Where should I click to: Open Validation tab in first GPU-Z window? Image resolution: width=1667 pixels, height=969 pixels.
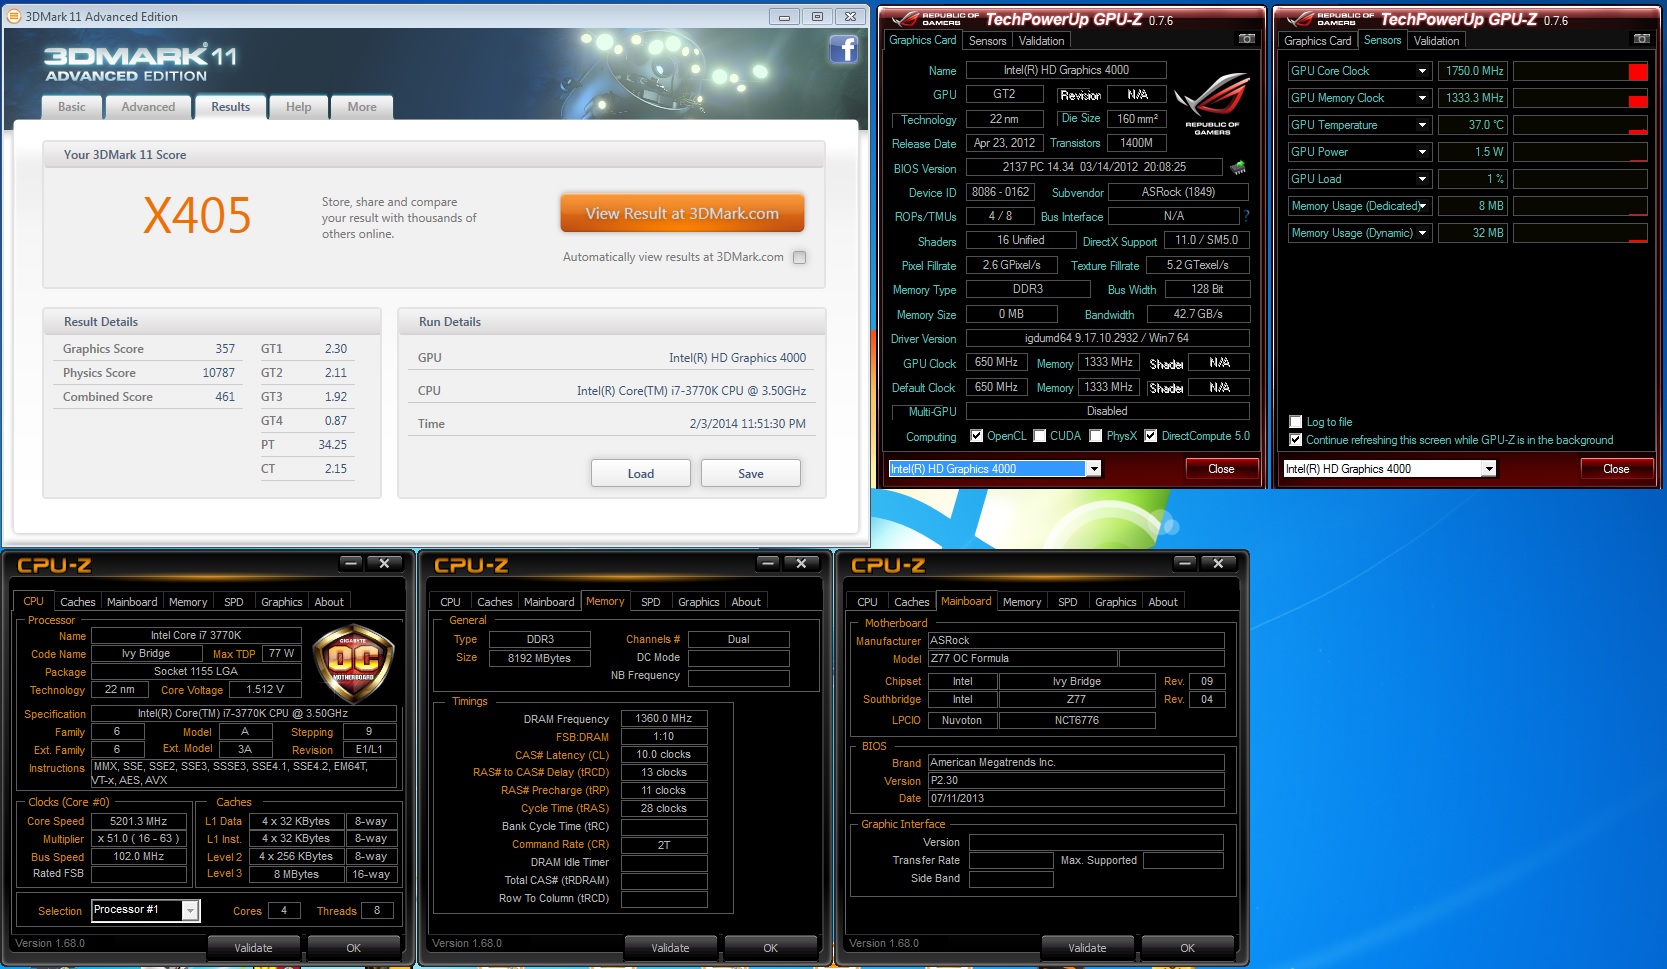(1041, 41)
